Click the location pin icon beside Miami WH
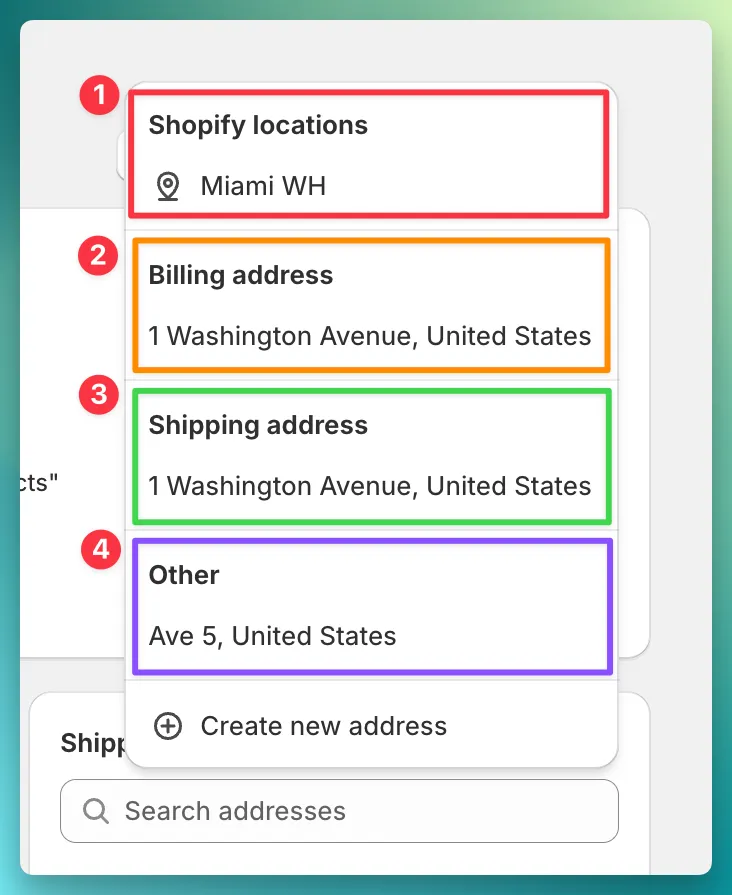This screenshot has height=895, width=732. tap(167, 187)
